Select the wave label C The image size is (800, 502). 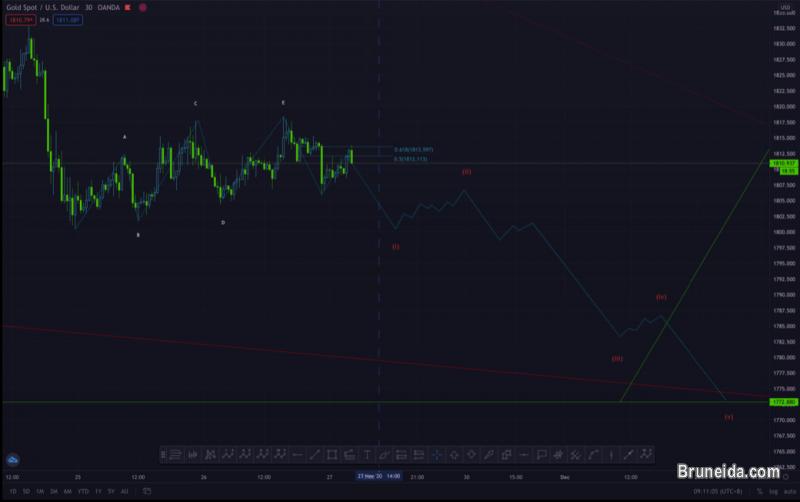(195, 104)
